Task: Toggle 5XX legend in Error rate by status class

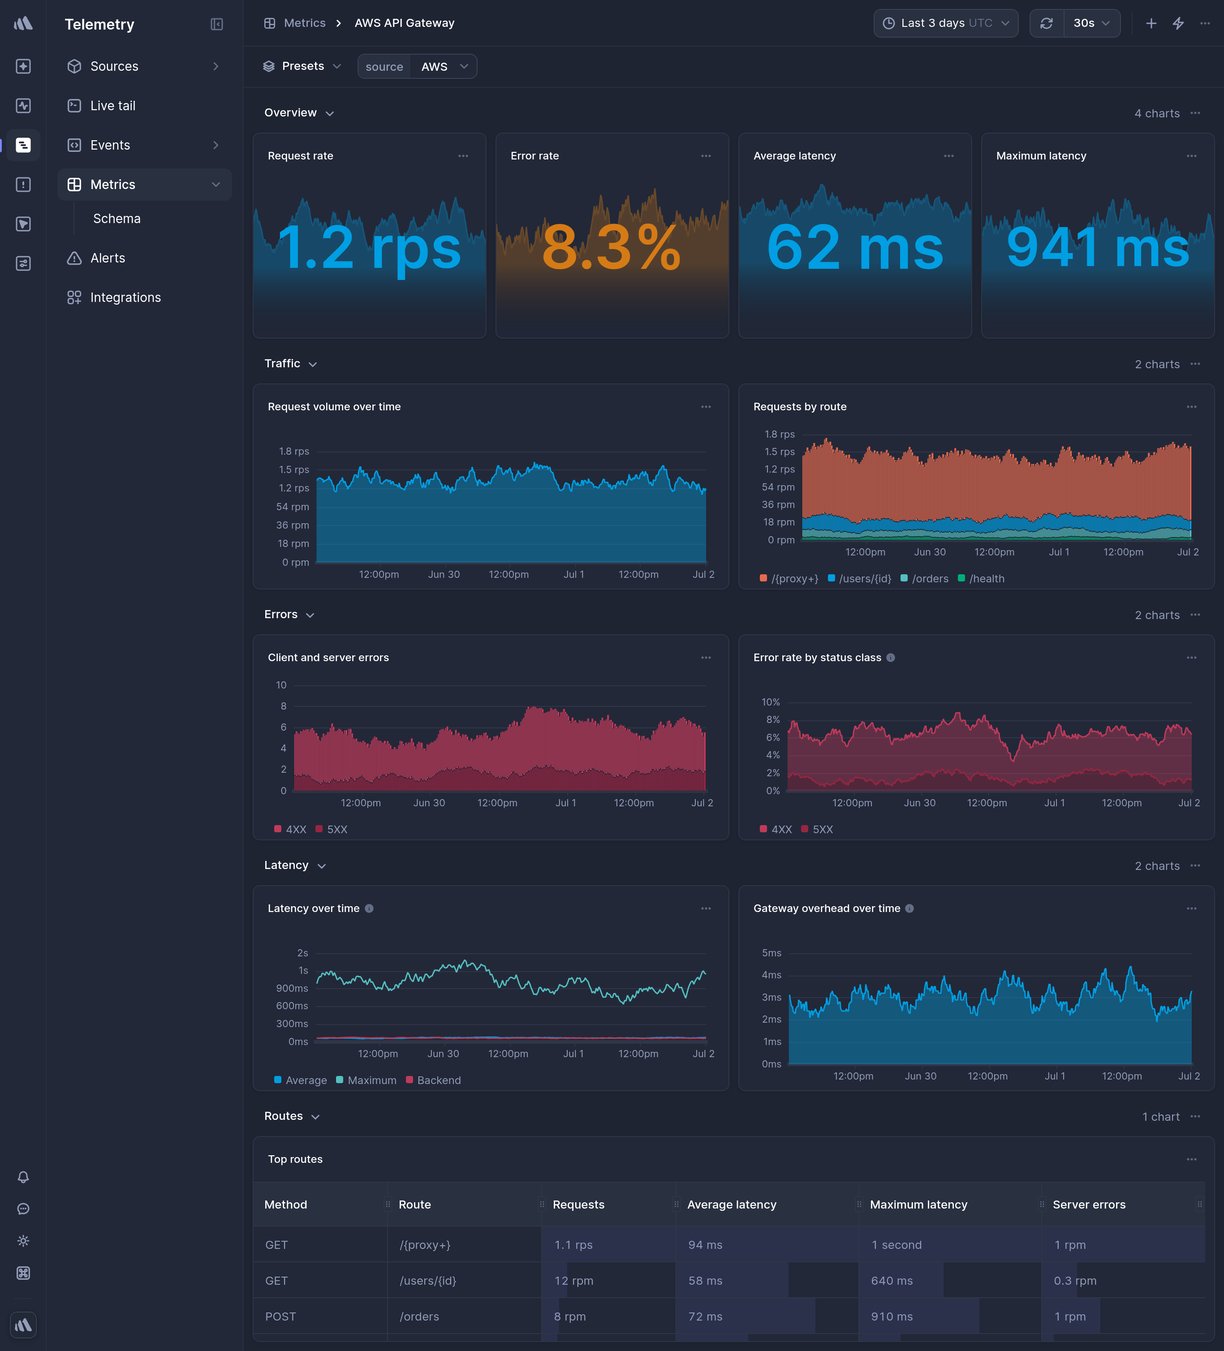Action: [817, 830]
